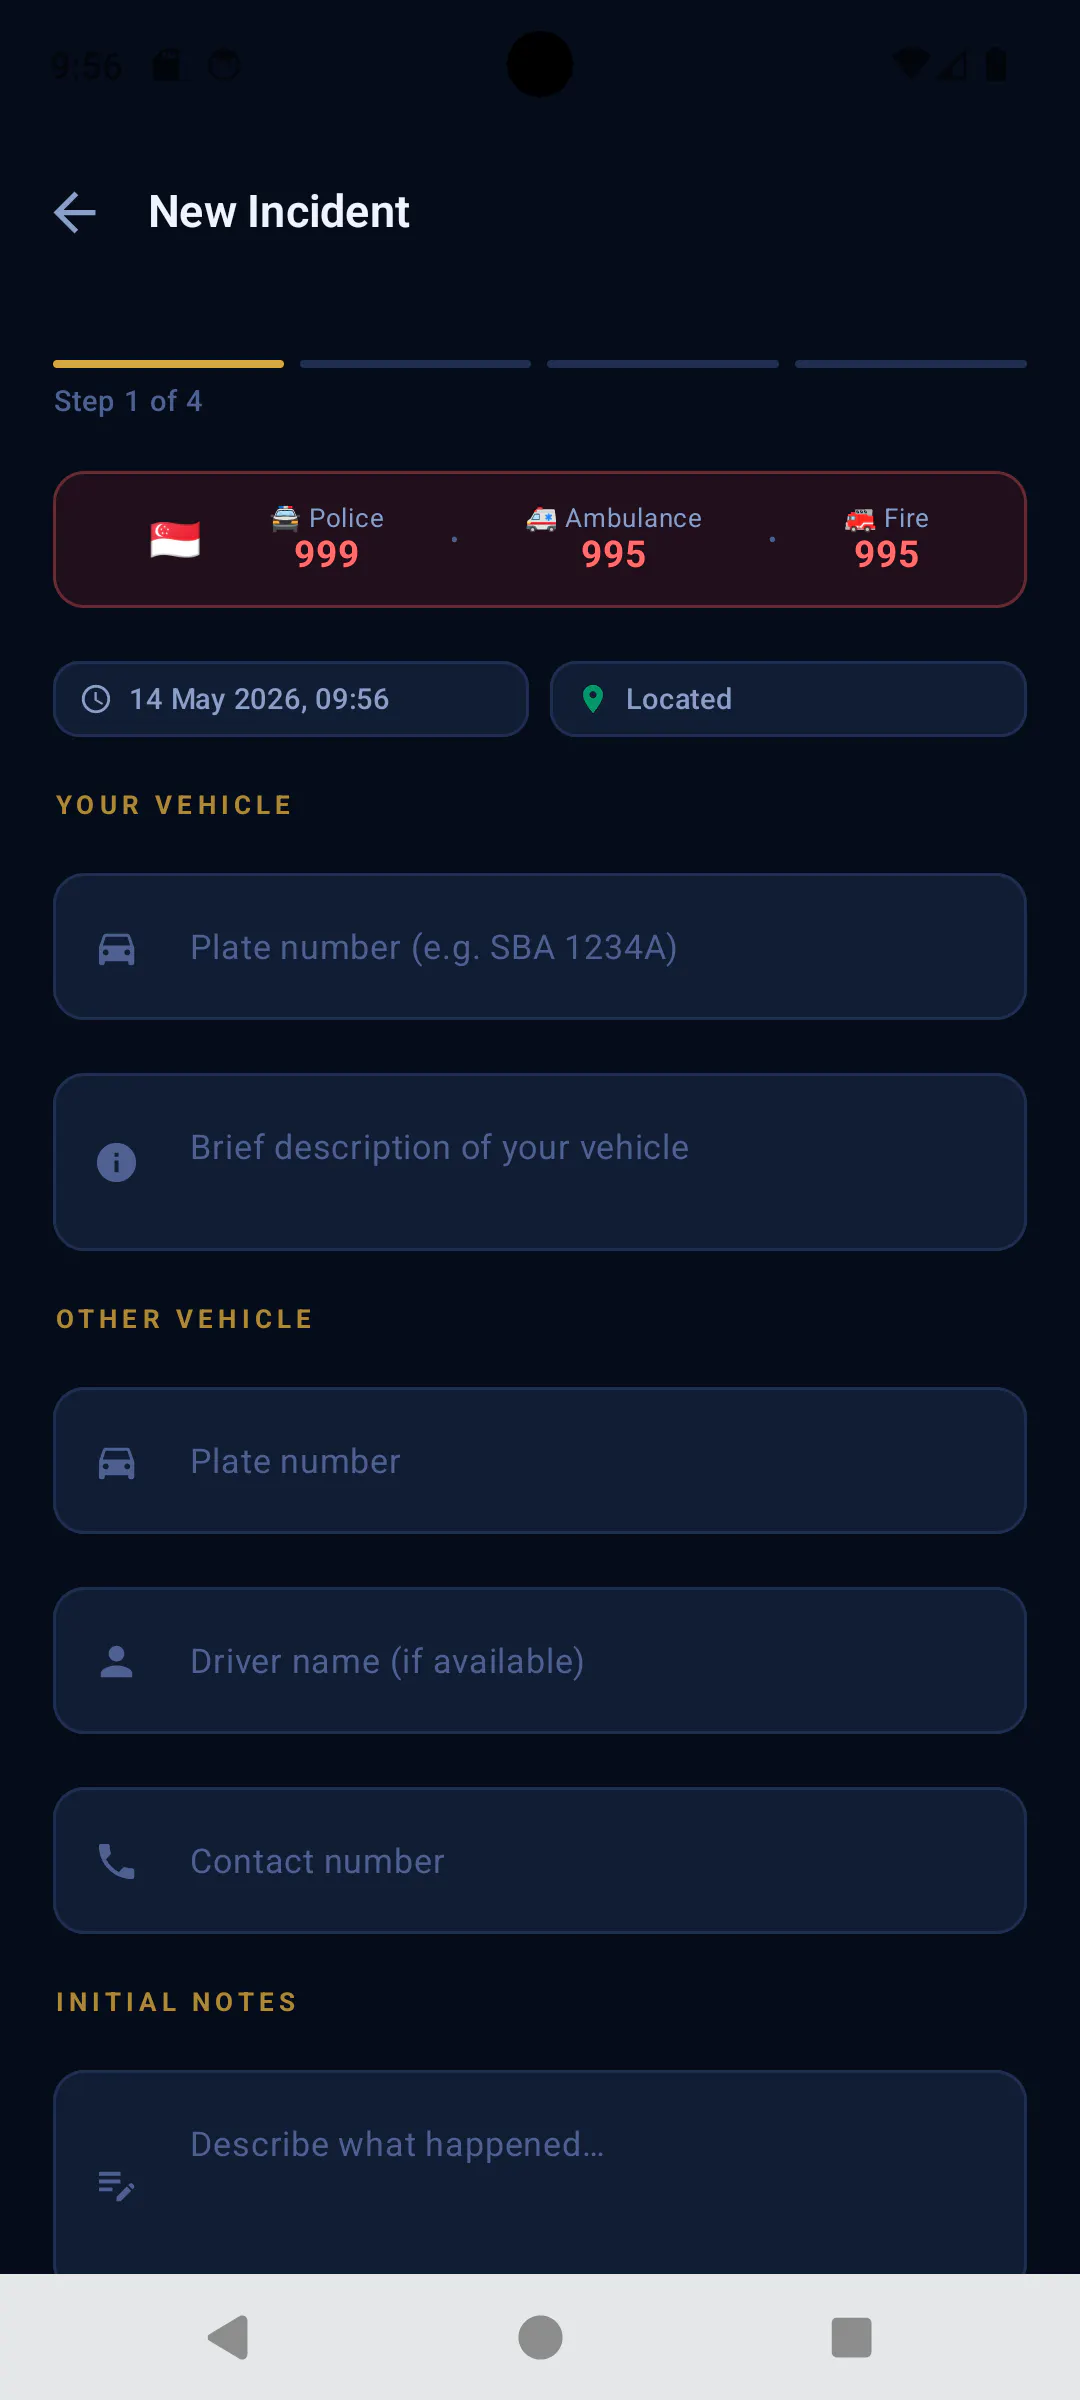
Task: Click the Driver name (if available) field
Action: coord(540,1661)
